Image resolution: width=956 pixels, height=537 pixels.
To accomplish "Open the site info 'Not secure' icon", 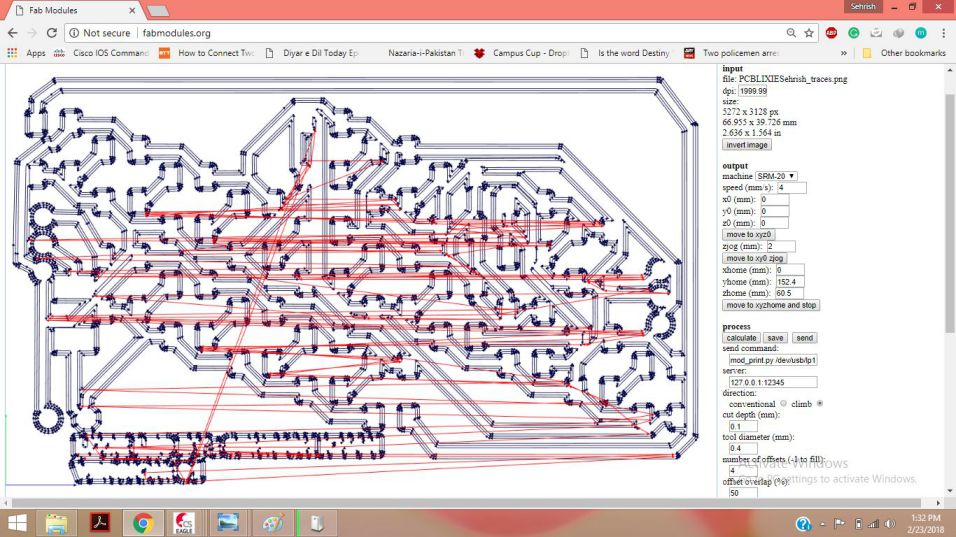I will click(74, 33).
